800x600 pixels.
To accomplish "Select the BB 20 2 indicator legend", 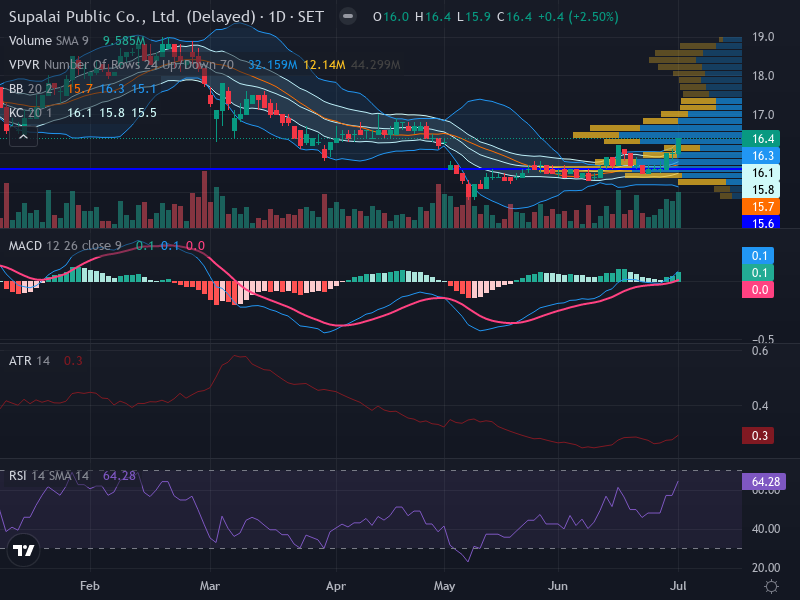I will coord(31,89).
